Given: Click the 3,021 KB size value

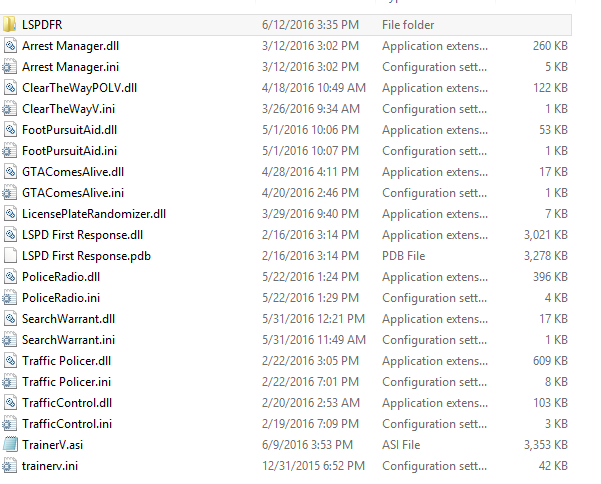Looking at the screenshot, I should point(546,235).
